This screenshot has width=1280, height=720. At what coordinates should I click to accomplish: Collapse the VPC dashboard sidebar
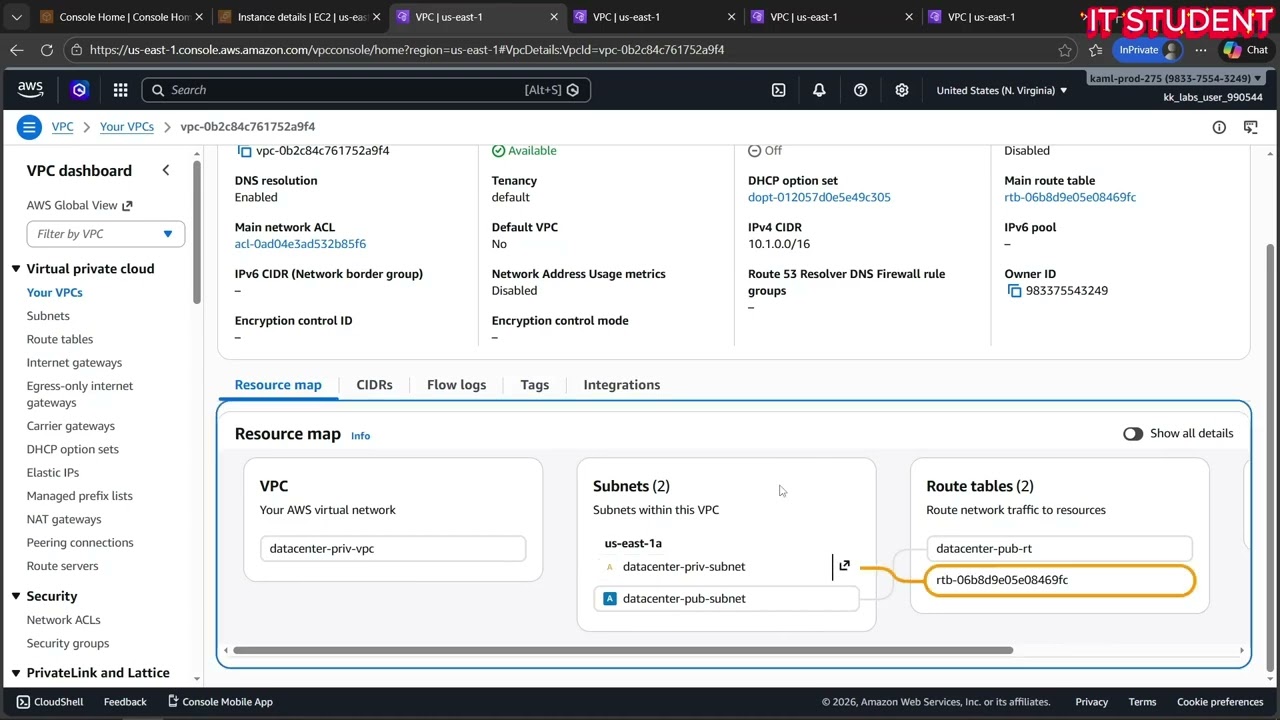click(166, 171)
